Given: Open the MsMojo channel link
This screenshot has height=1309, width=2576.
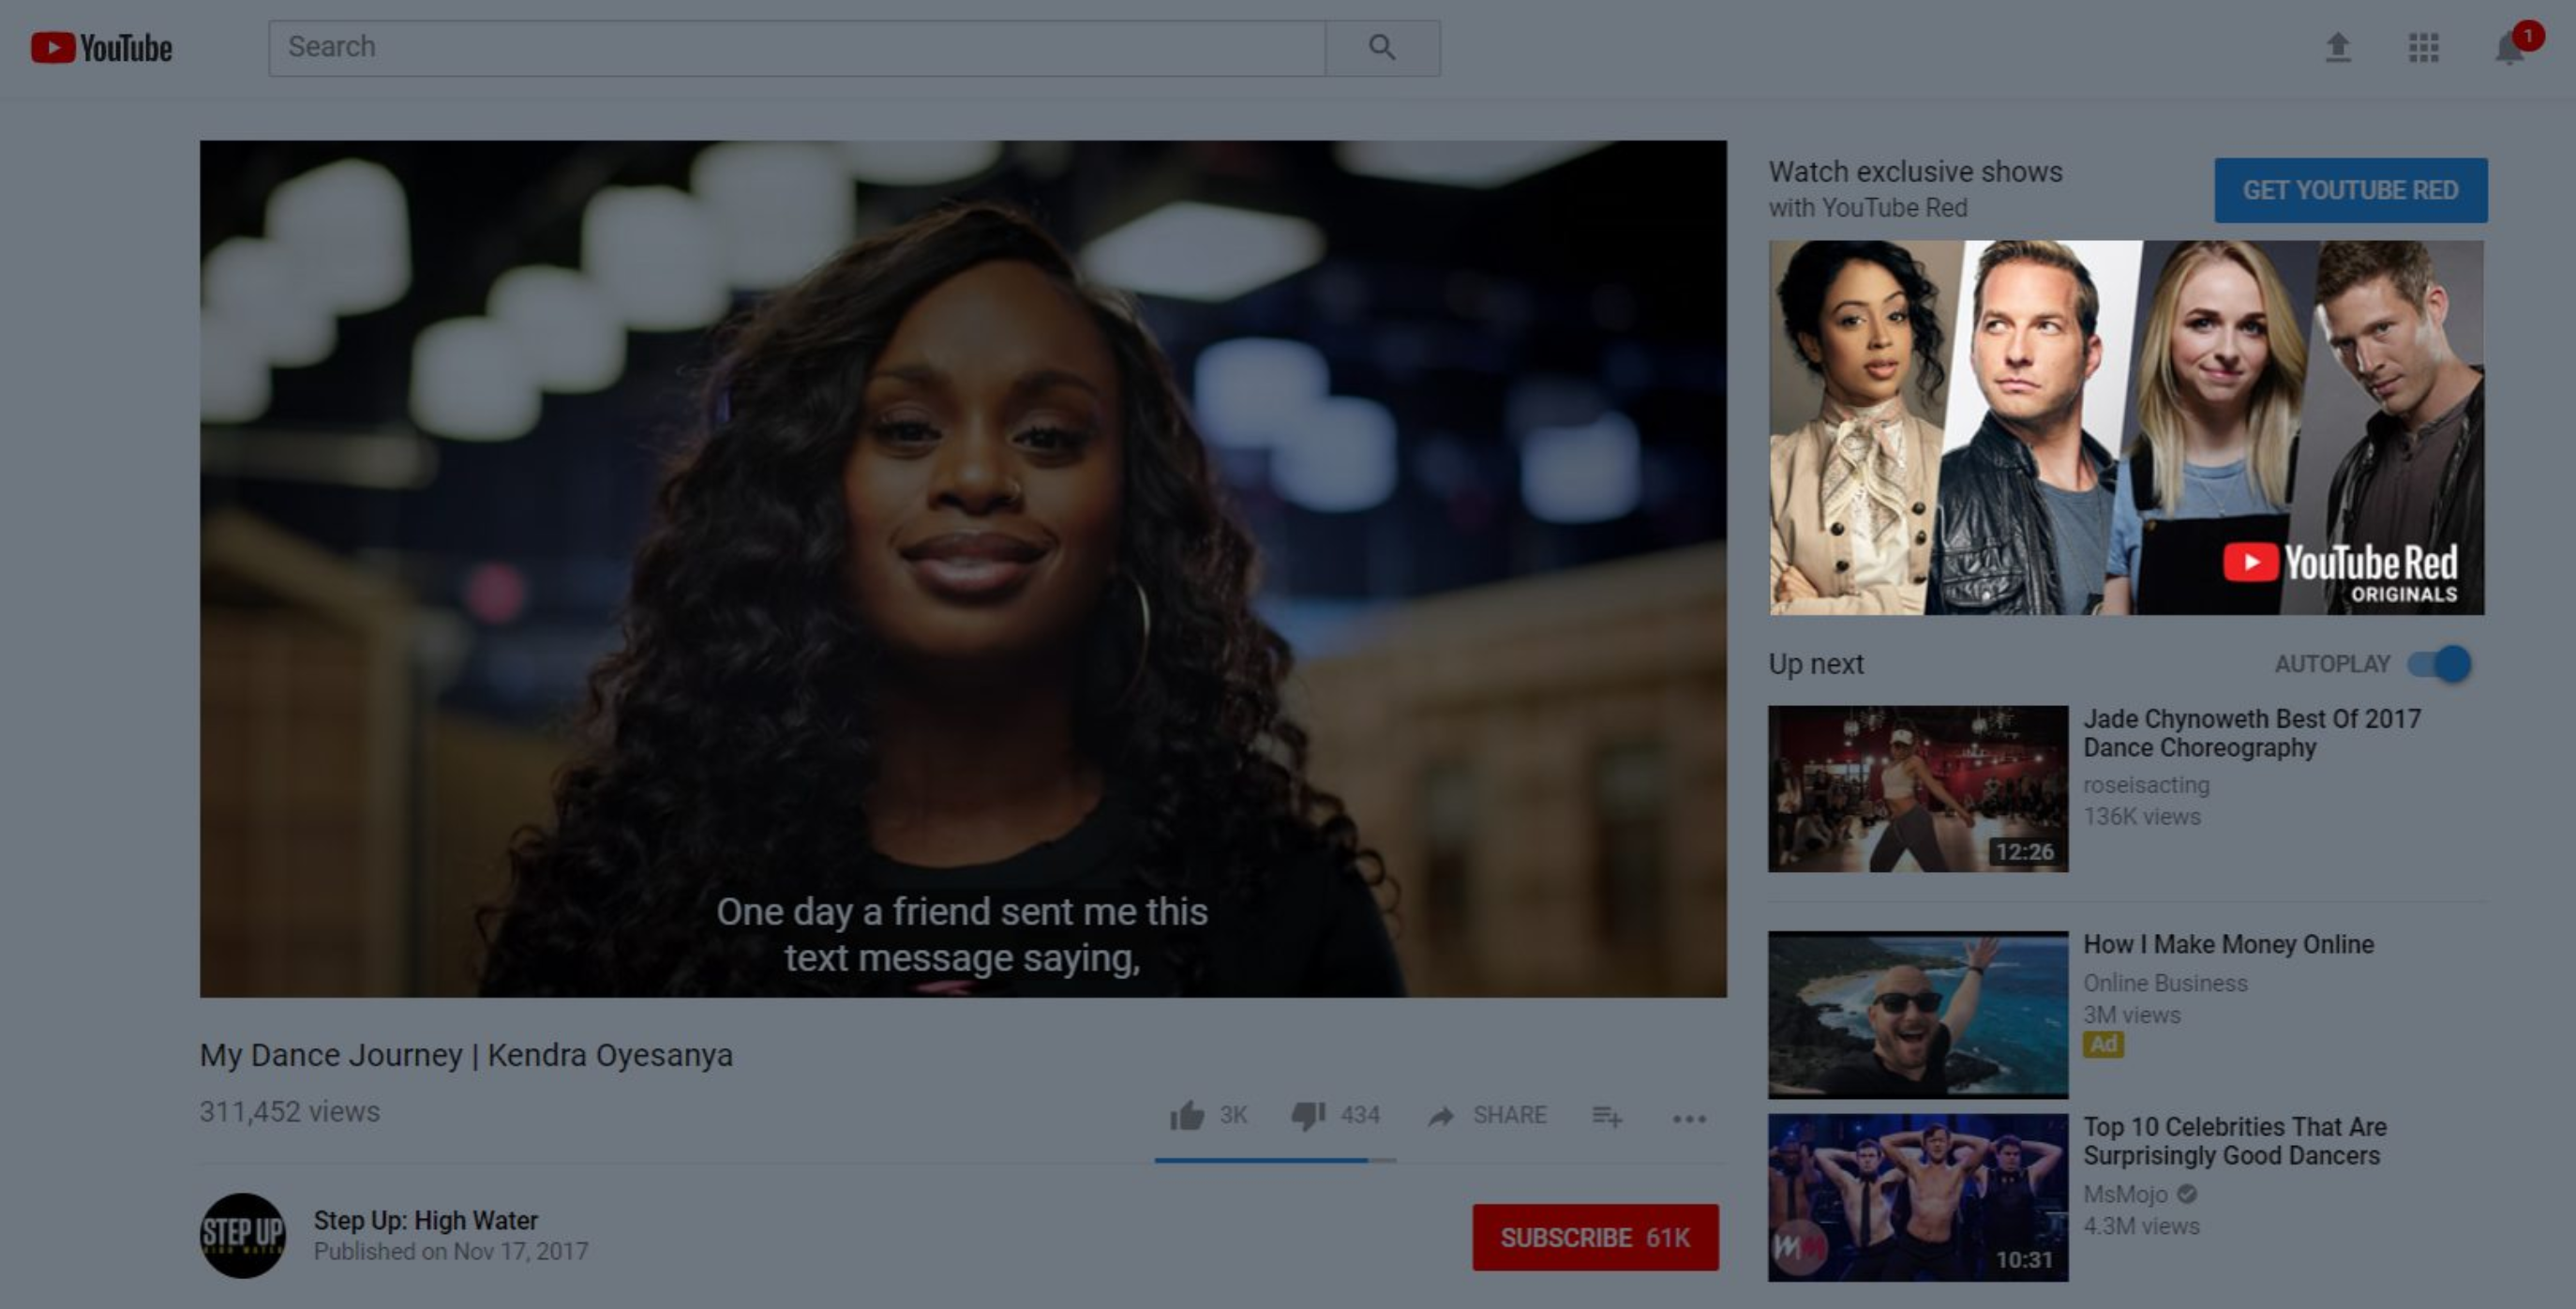Looking at the screenshot, I should click(2125, 1194).
